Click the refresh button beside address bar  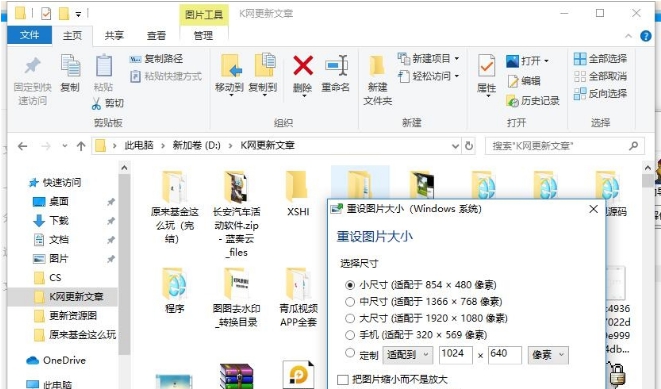468,146
